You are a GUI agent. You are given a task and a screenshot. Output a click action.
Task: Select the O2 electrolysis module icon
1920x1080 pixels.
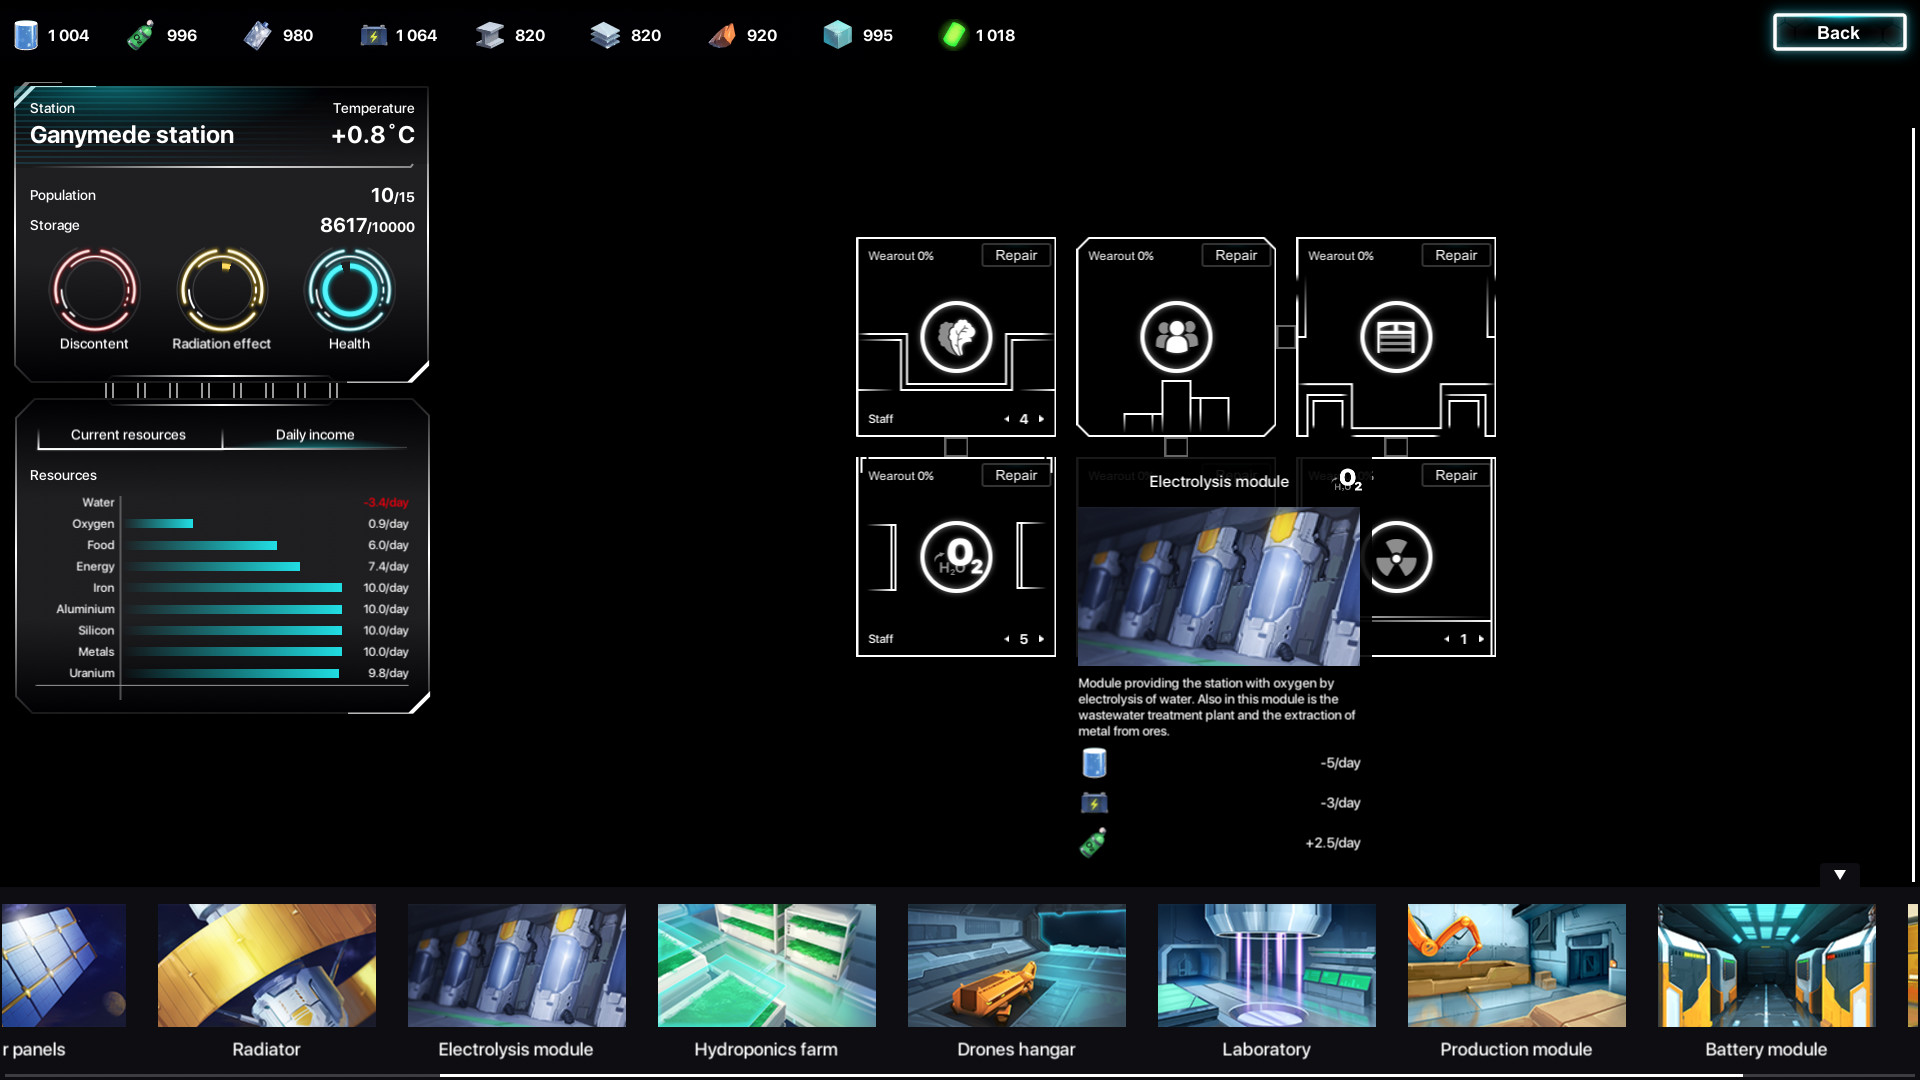(x=955, y=557)
